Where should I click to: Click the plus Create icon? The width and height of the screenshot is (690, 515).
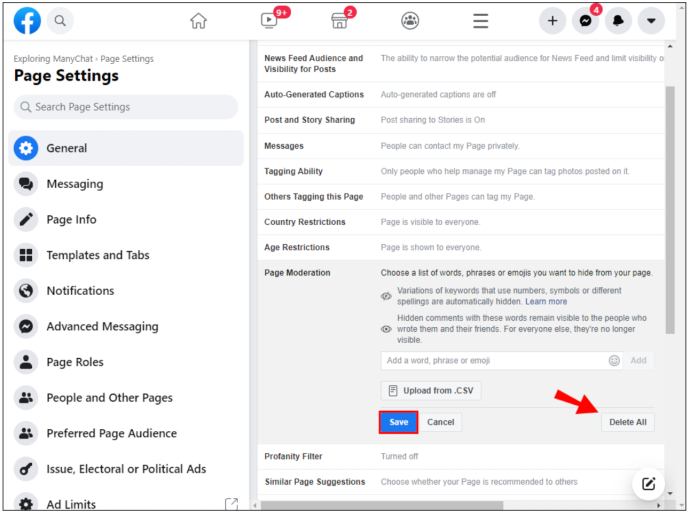pyautogui.click(x=553, y=21)
